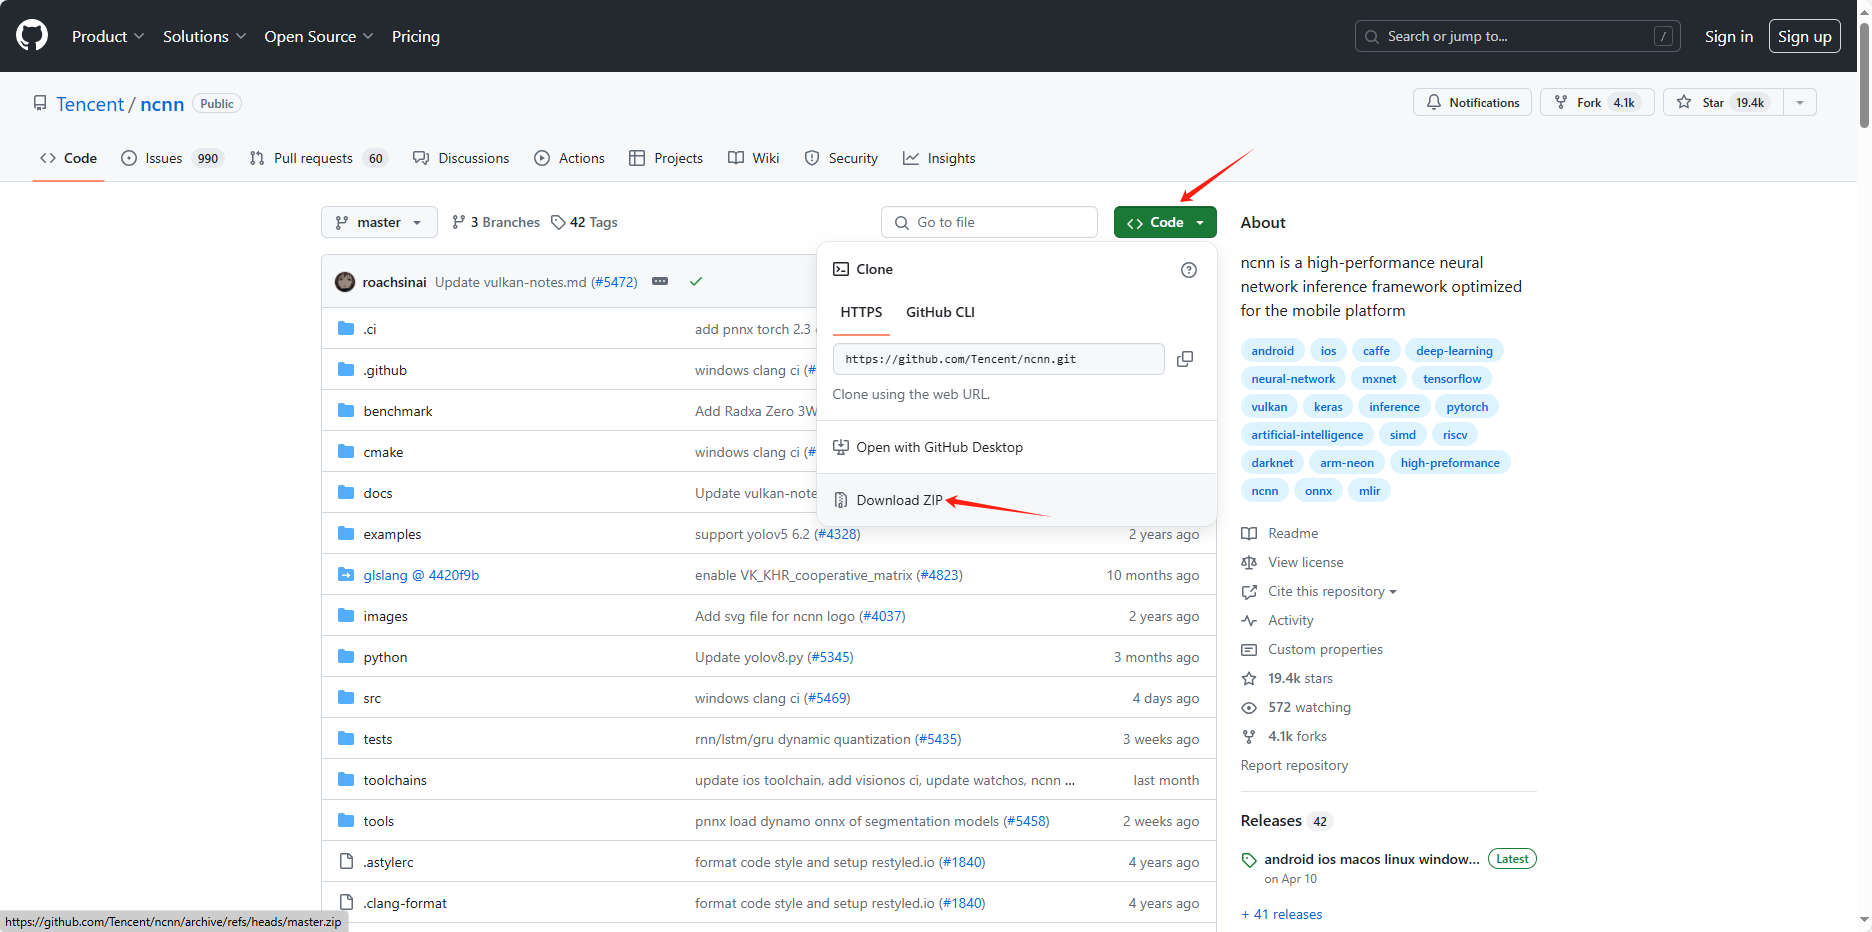
Task: Open the deep-learning topic tag
Action: click(1454, 351)
